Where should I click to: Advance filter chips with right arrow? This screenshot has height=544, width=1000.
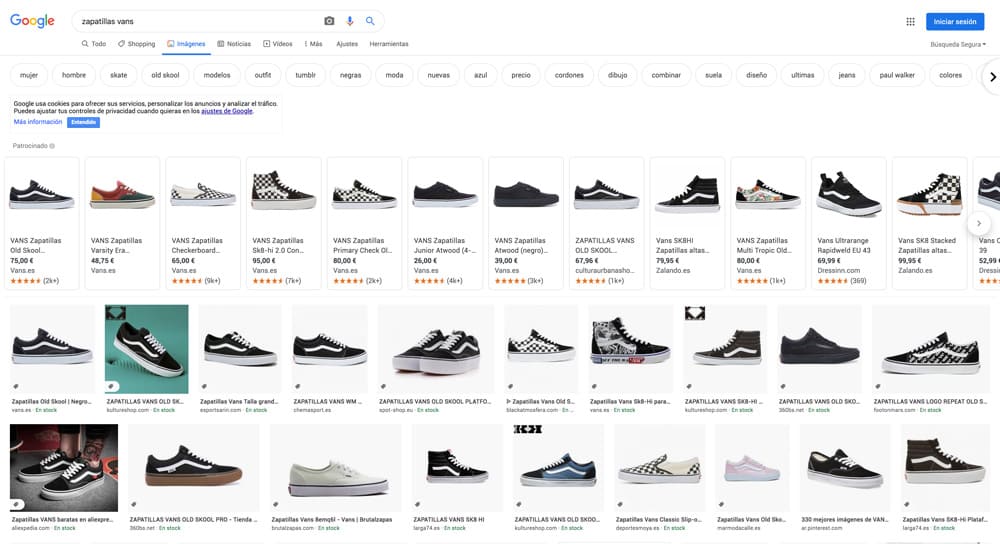[x=992, y=77]
